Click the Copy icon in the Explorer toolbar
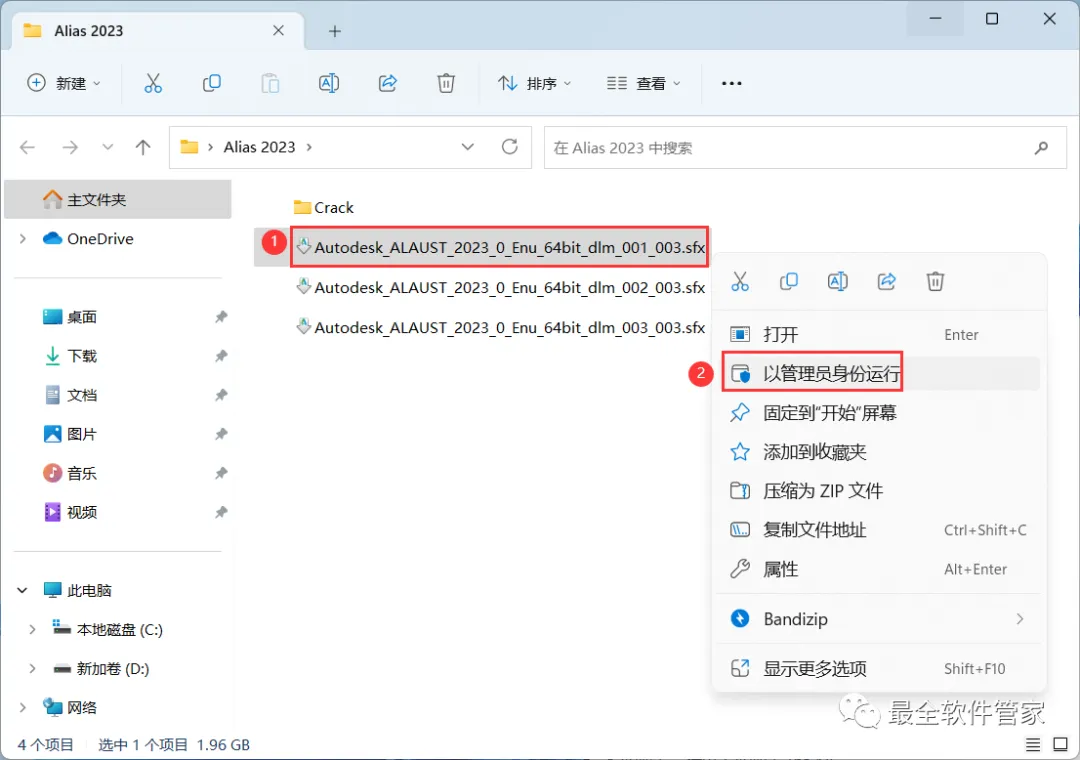The height and width of the screenshot is (760, 1080). [x=211, y=83]
